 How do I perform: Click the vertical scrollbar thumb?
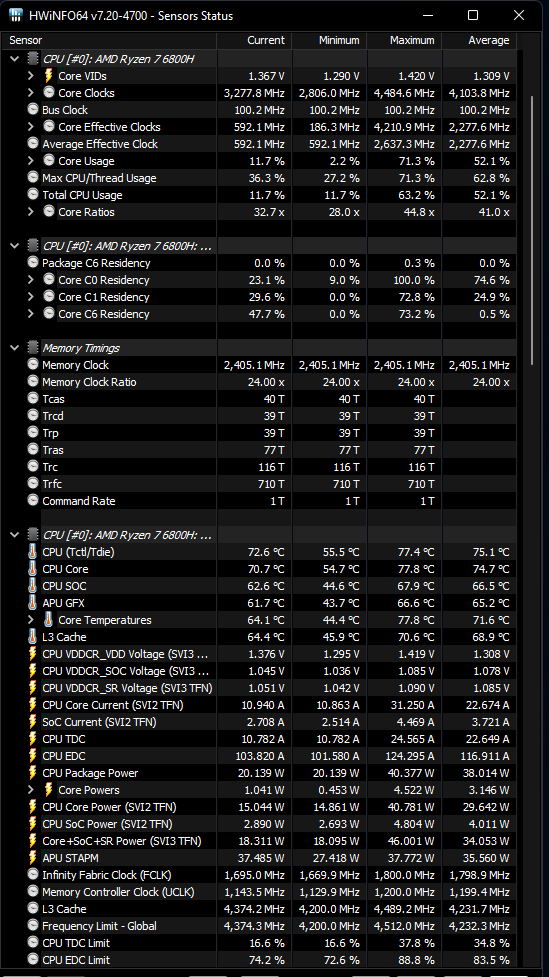[x=532, y=231]
